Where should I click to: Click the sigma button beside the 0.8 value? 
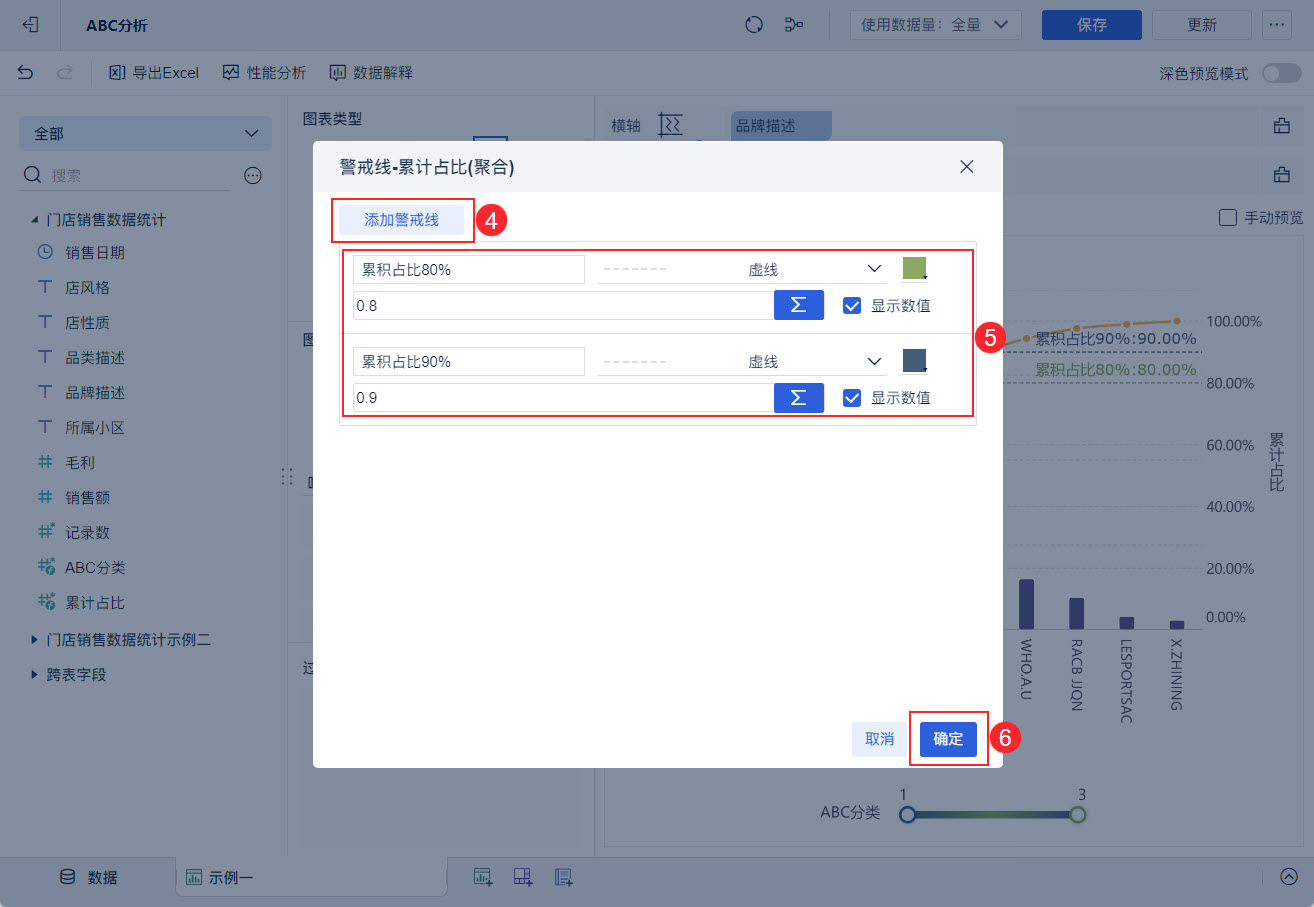coord(799,305)
